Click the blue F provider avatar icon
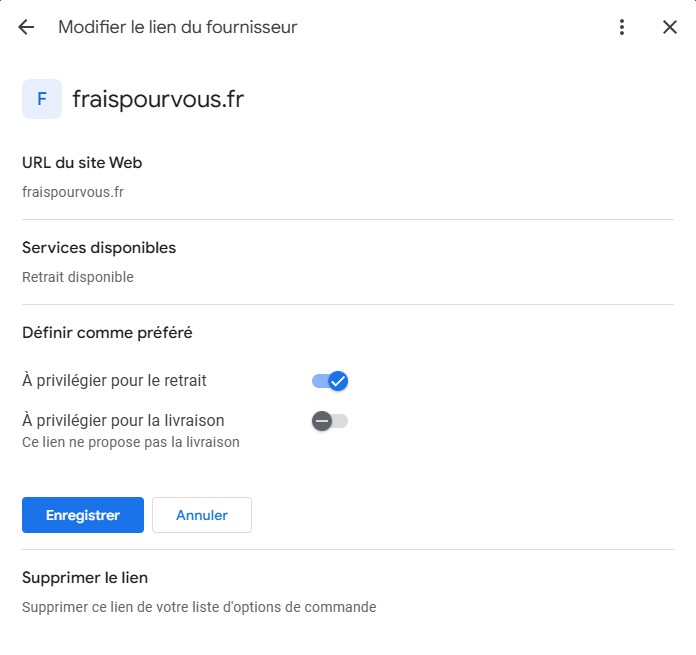 coord(42,99)
